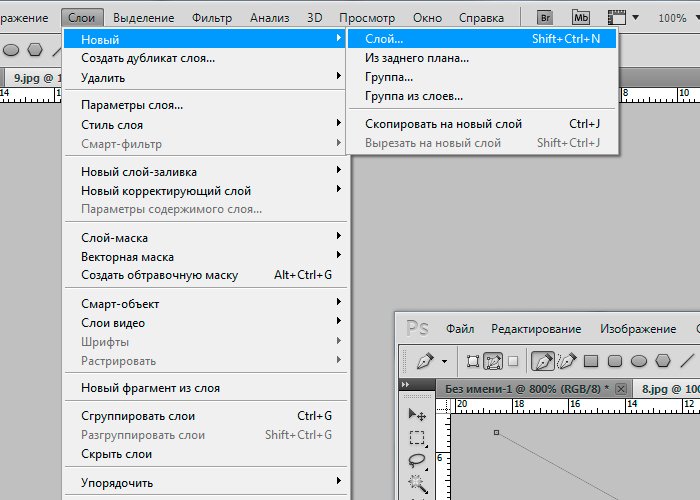The image size is (700, 500).
Task: Select the Lasso tool in the toolbox
Action: point(417,460)
